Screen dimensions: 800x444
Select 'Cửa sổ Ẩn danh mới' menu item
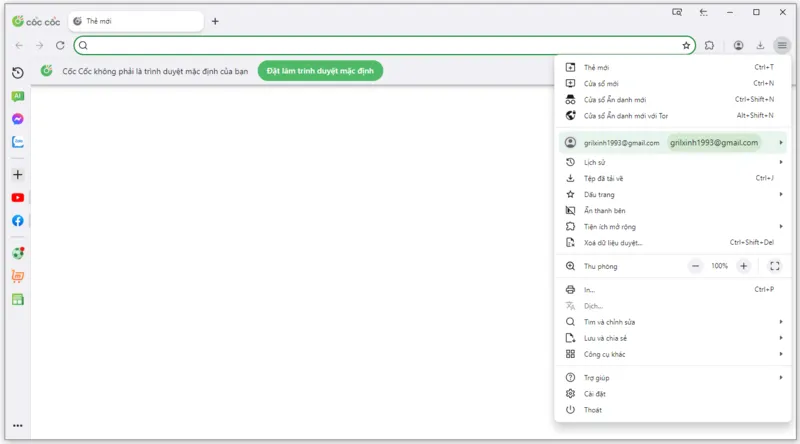[x=672, y=100]
